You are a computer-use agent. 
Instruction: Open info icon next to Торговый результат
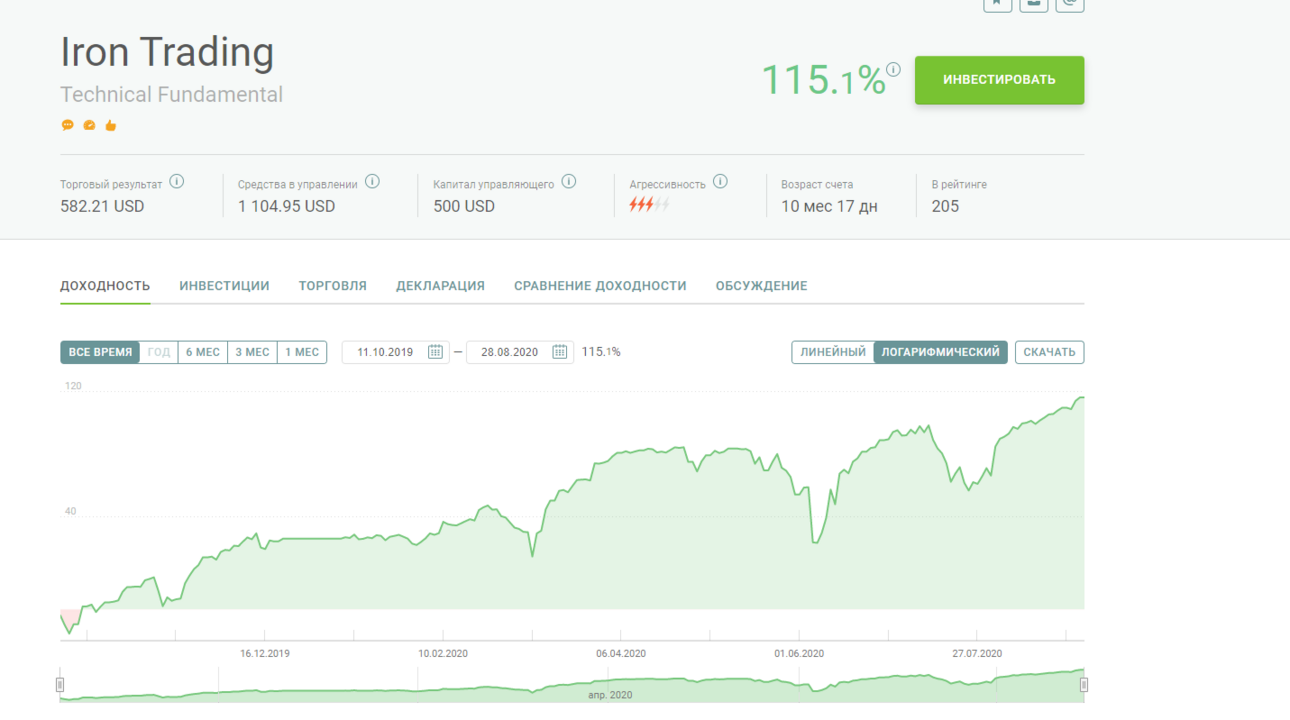[x=177, y=182]
